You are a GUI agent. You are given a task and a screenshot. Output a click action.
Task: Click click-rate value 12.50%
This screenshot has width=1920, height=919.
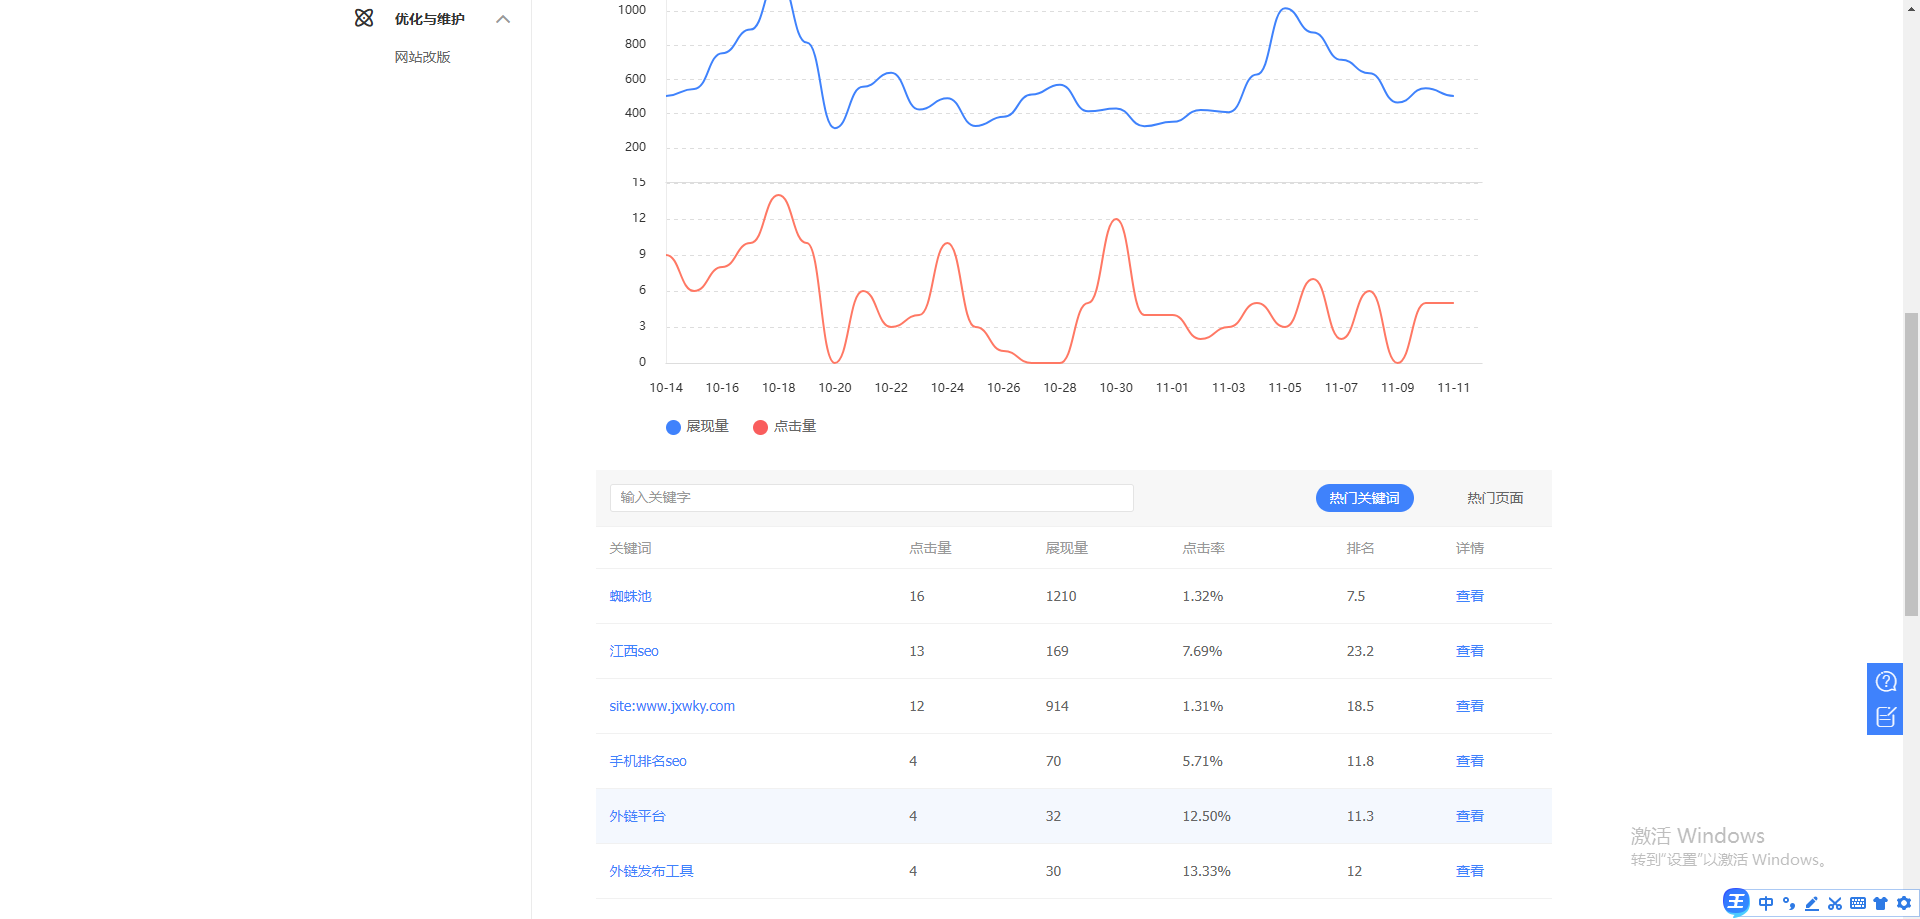[x=1206, y=816]
